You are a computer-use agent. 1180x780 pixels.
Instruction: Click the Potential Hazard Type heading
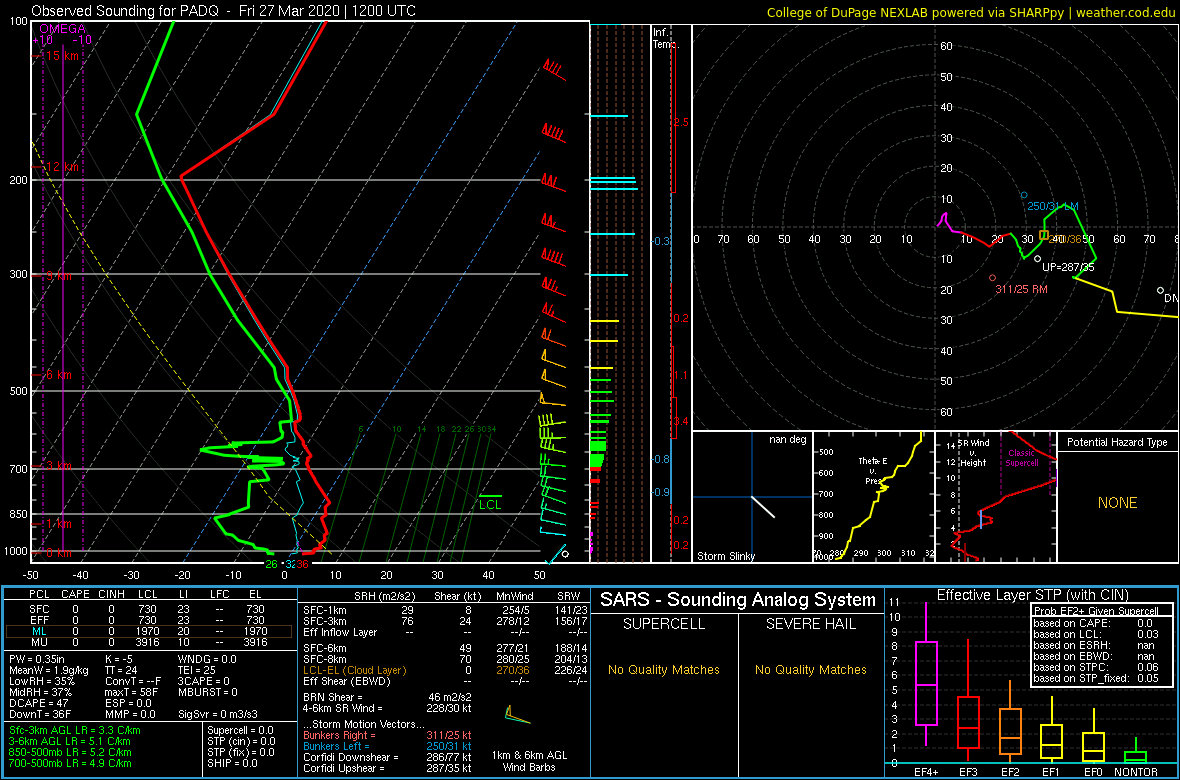pos(1118,442)
